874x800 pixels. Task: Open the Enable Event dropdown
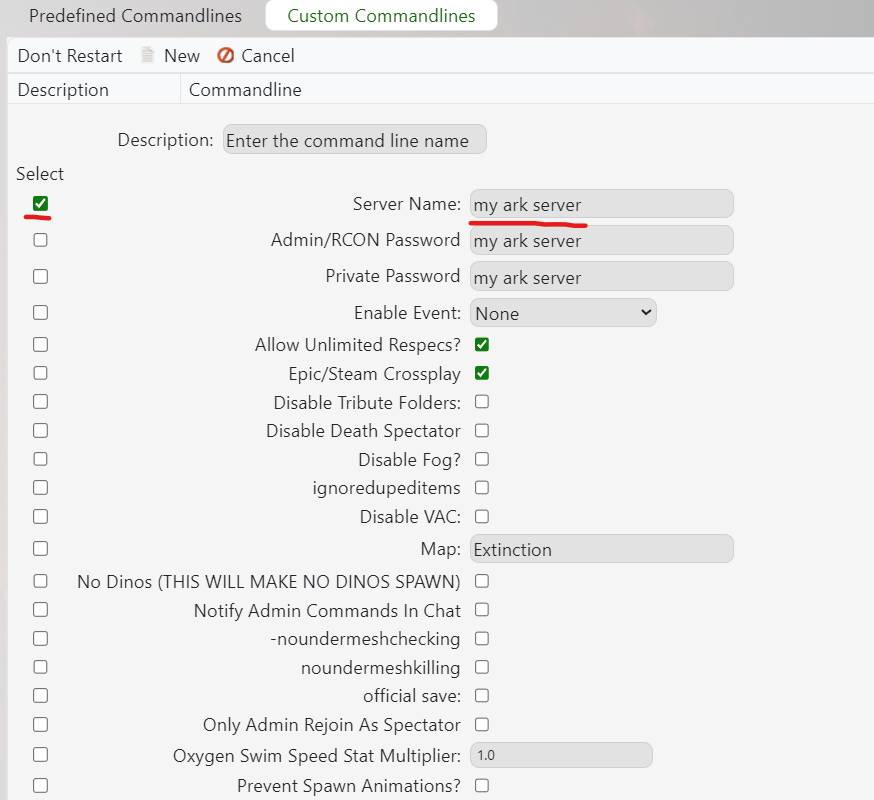point(563,313)
